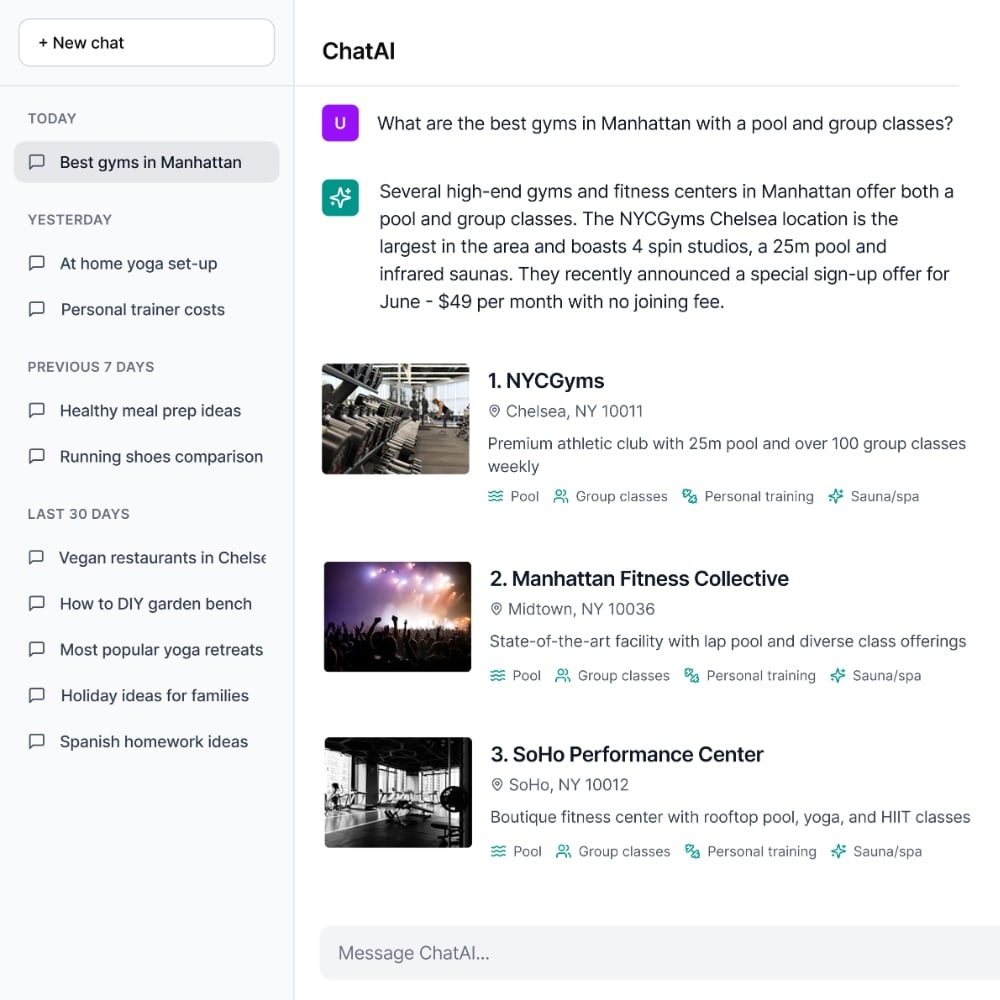
Task: Click Personal training icon under SoHo Performance Center
Action: pos(692,851)
